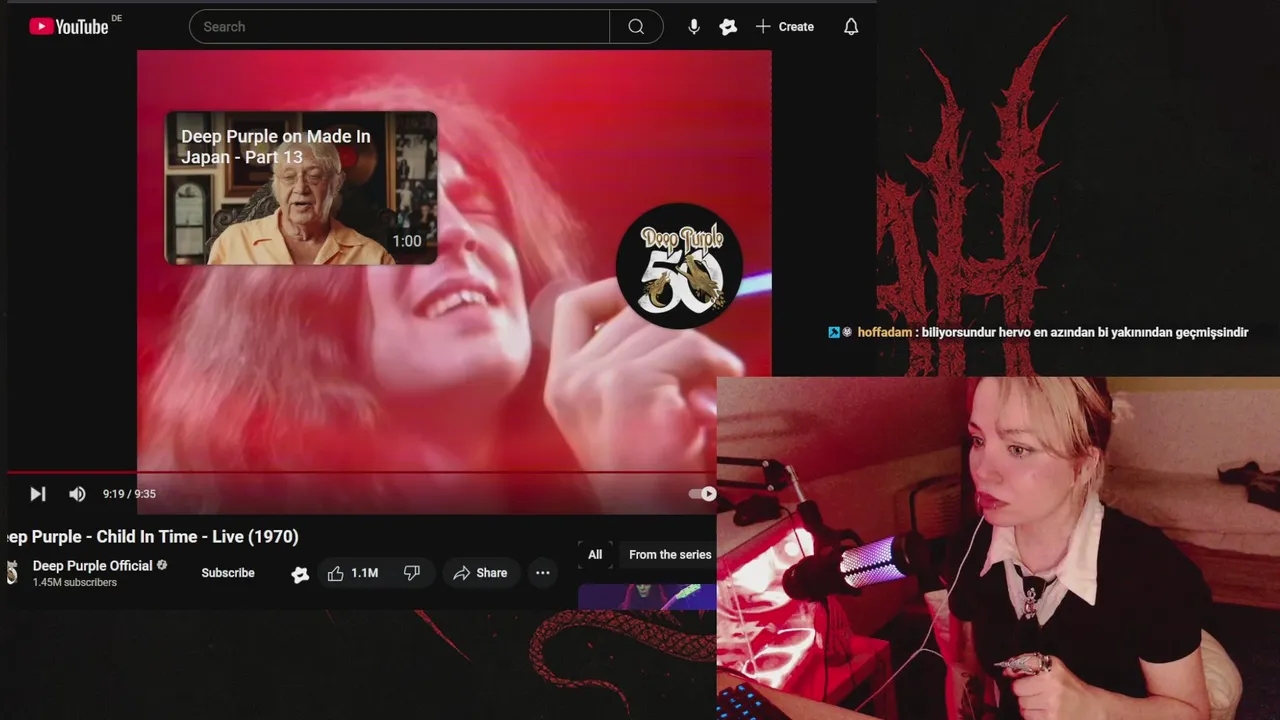Image resolution: width=1280 pixels, height=720 pixels.
Task: Skip to next video with Next button
Action: tap(38, 494)
